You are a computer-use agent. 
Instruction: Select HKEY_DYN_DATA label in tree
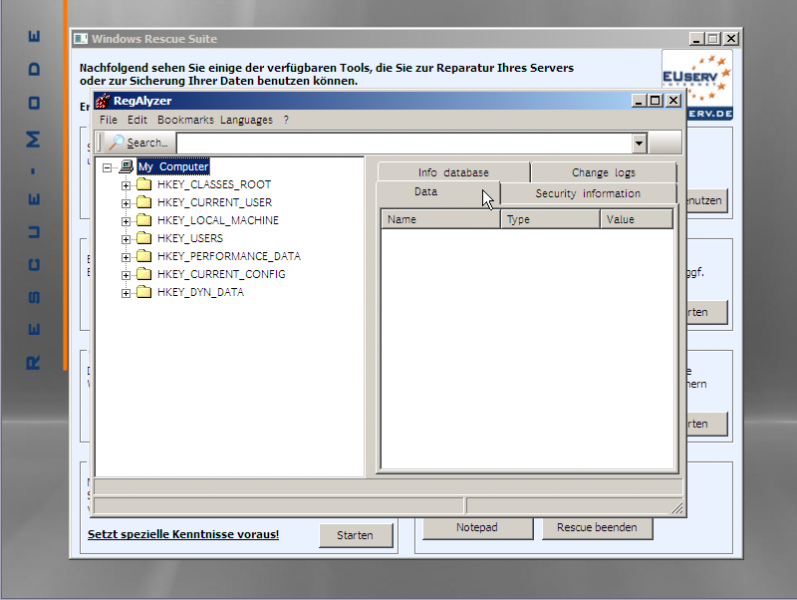click(x=200, y=292)
